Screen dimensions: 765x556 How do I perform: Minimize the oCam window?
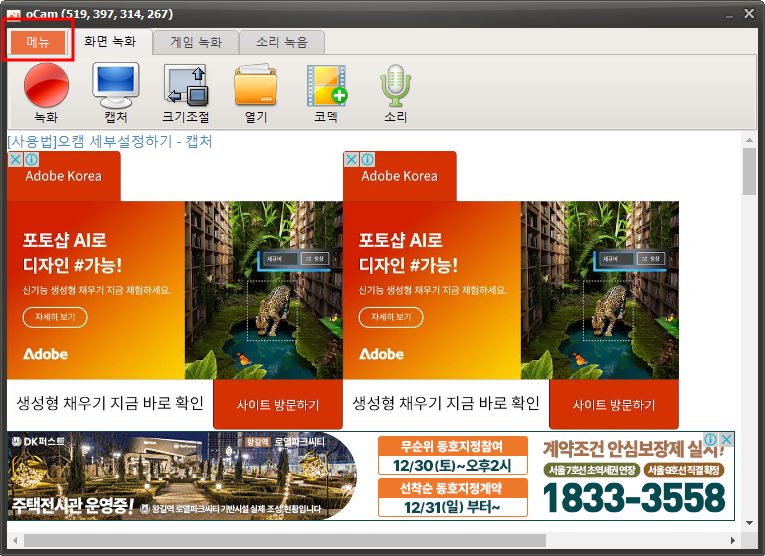[729, 15]
